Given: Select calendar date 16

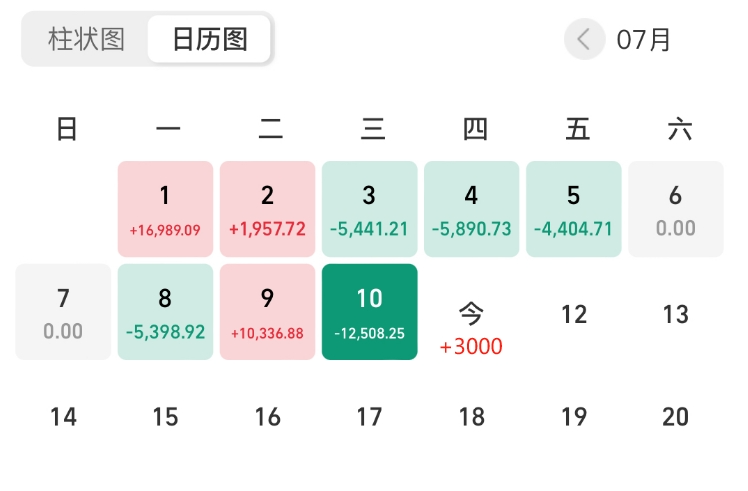Looking at the screenshot, I should pyautogui.click(x=268, y=417).
